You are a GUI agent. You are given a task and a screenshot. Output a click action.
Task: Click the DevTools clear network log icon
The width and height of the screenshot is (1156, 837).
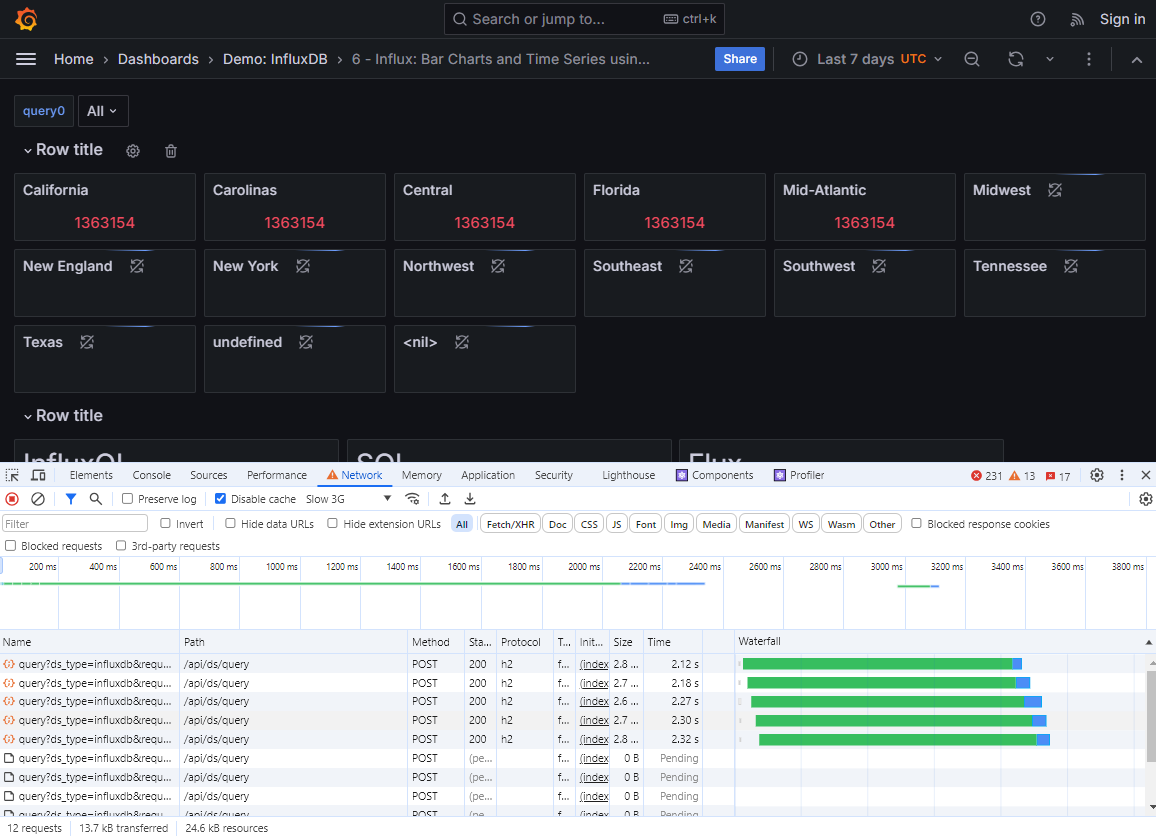click(37, 499)
